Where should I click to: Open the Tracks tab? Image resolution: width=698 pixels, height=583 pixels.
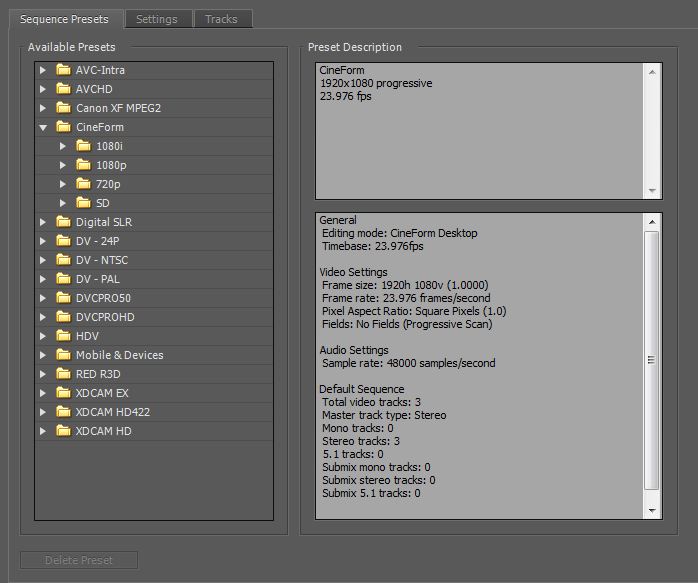tap(221, 19)
